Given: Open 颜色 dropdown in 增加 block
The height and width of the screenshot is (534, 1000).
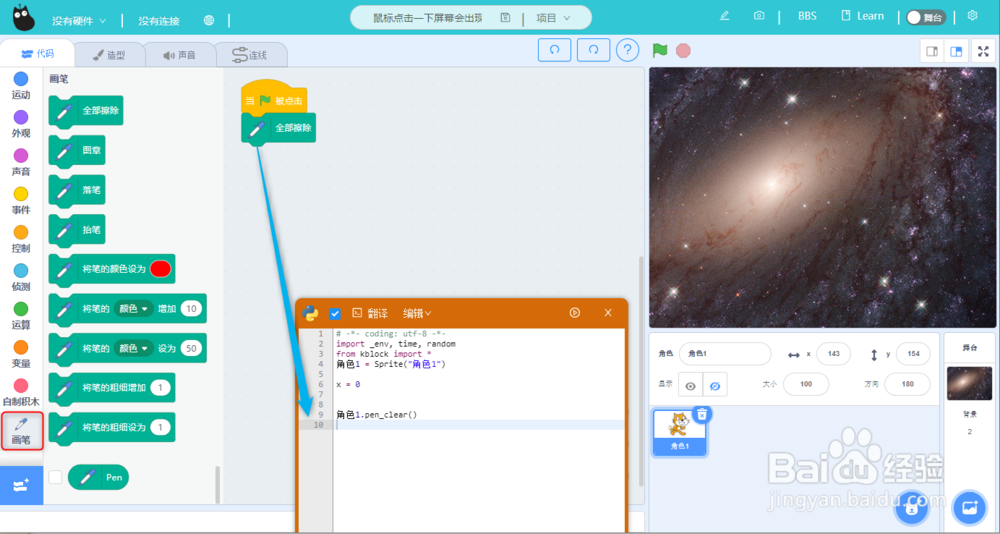Looking at the screenshot, I should coord(134,309).
